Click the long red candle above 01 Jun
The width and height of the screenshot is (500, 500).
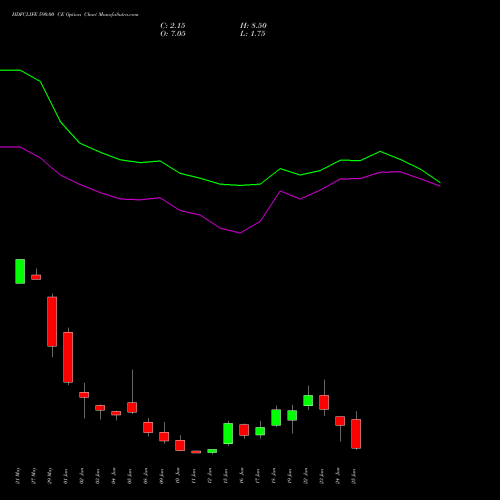point(68,357)
